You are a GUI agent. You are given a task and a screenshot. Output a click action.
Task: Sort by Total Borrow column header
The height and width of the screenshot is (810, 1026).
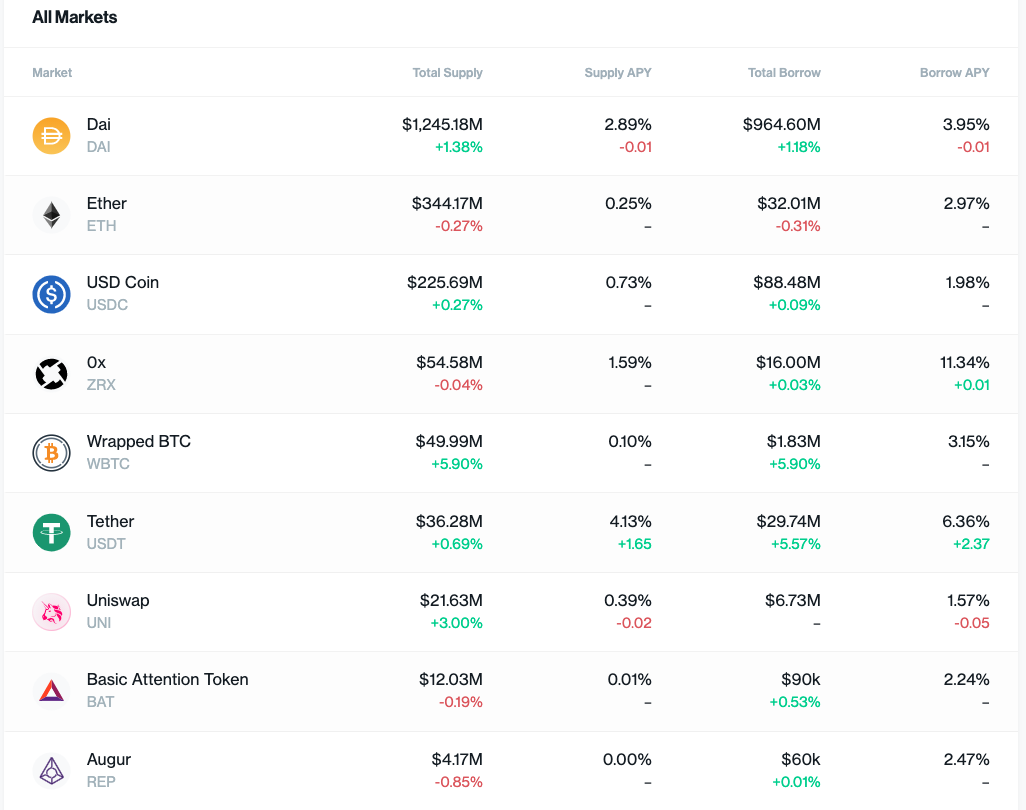click(x=784, y=73)
